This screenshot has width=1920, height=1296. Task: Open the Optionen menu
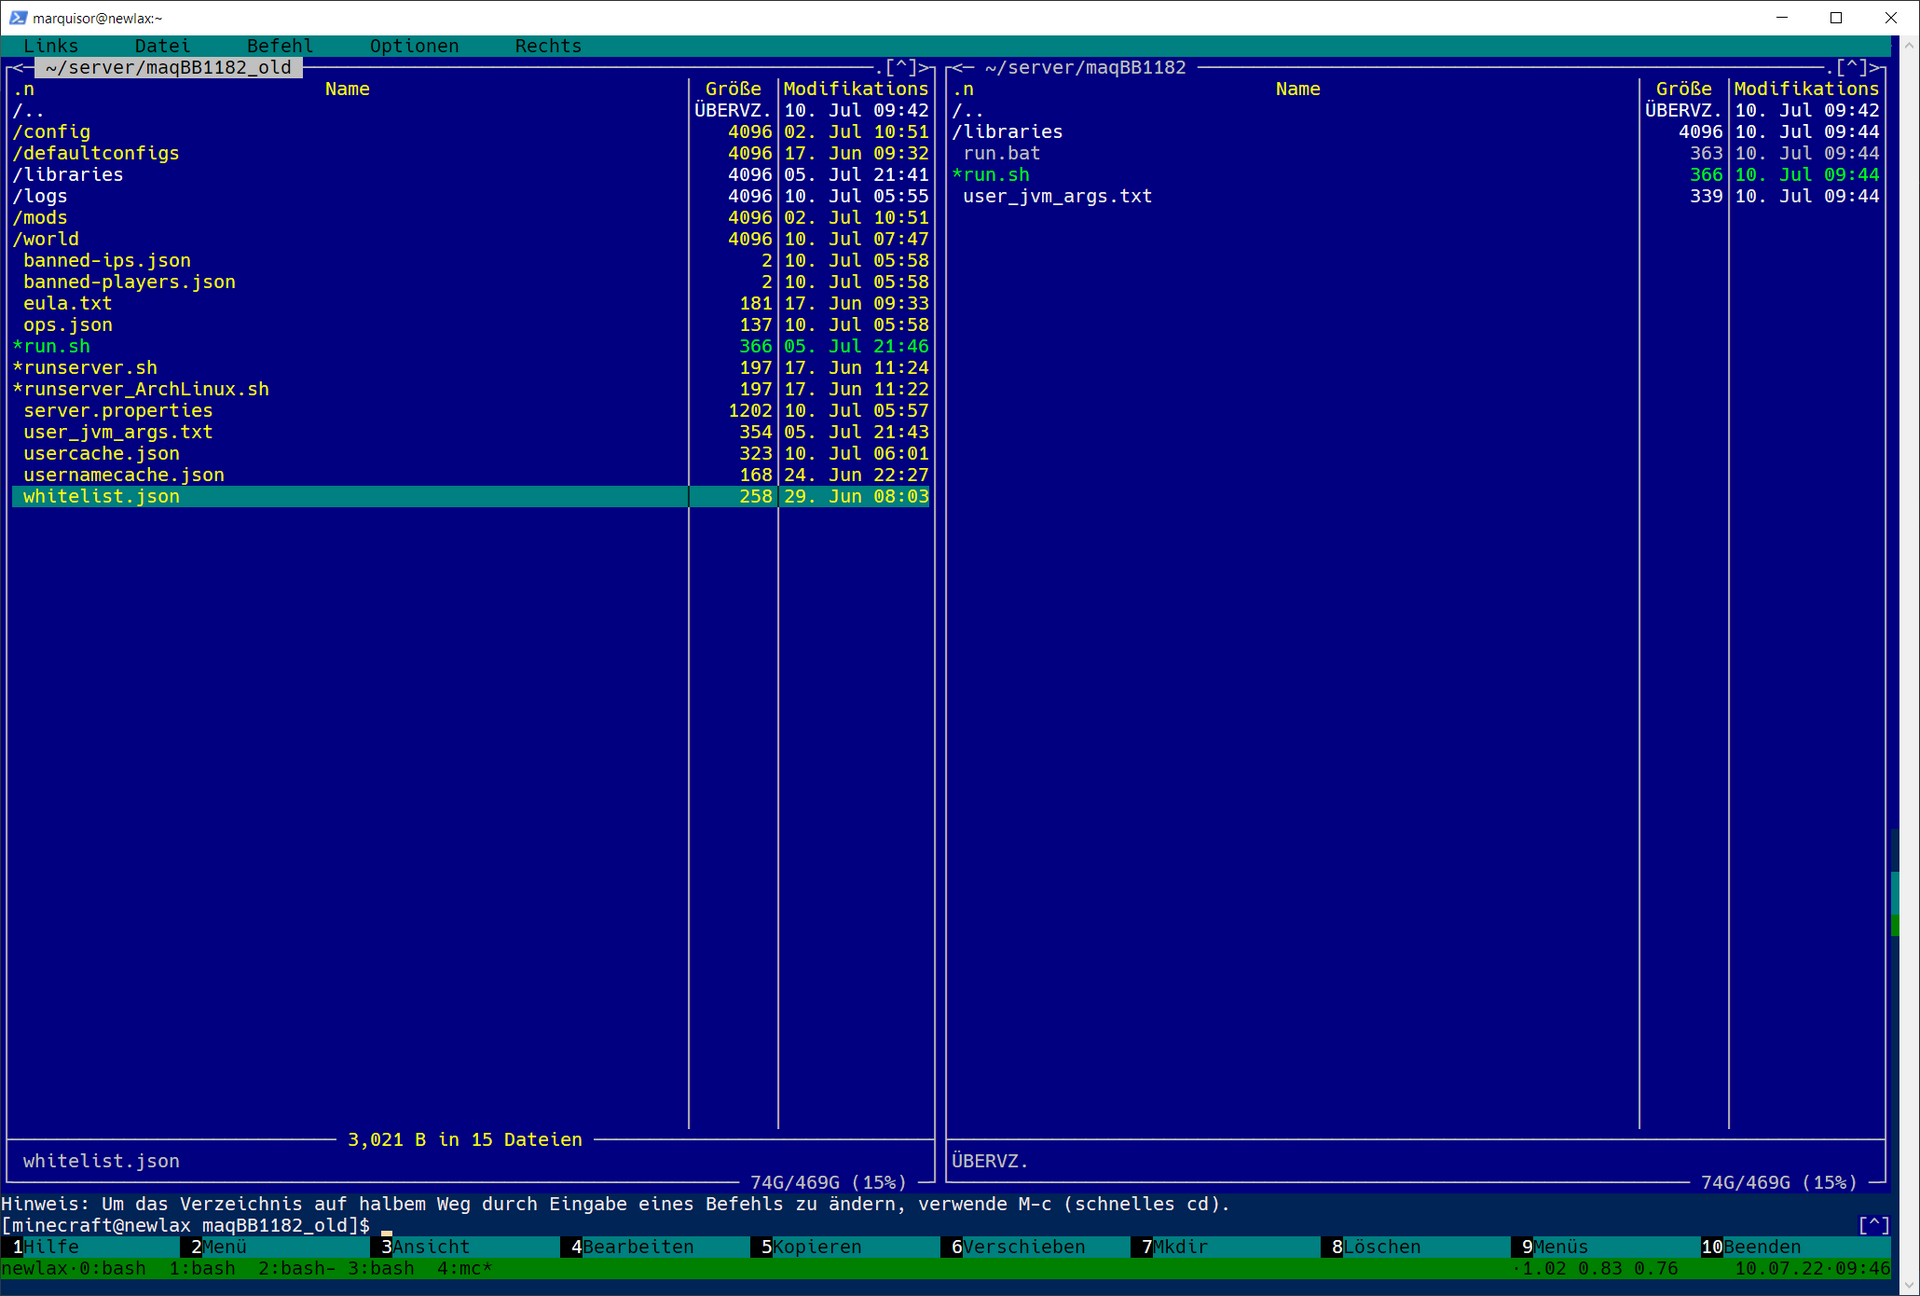point(414,46)
